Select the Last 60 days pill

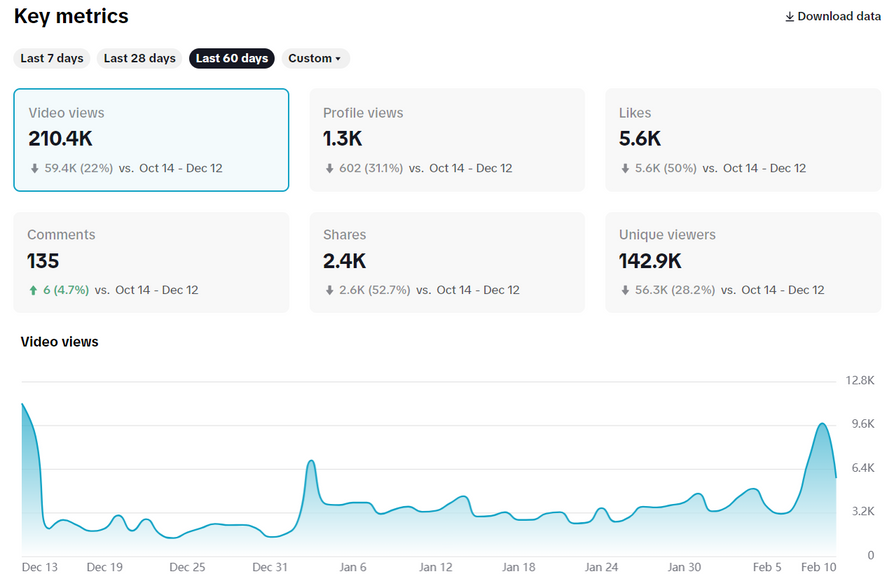(232, 58)
